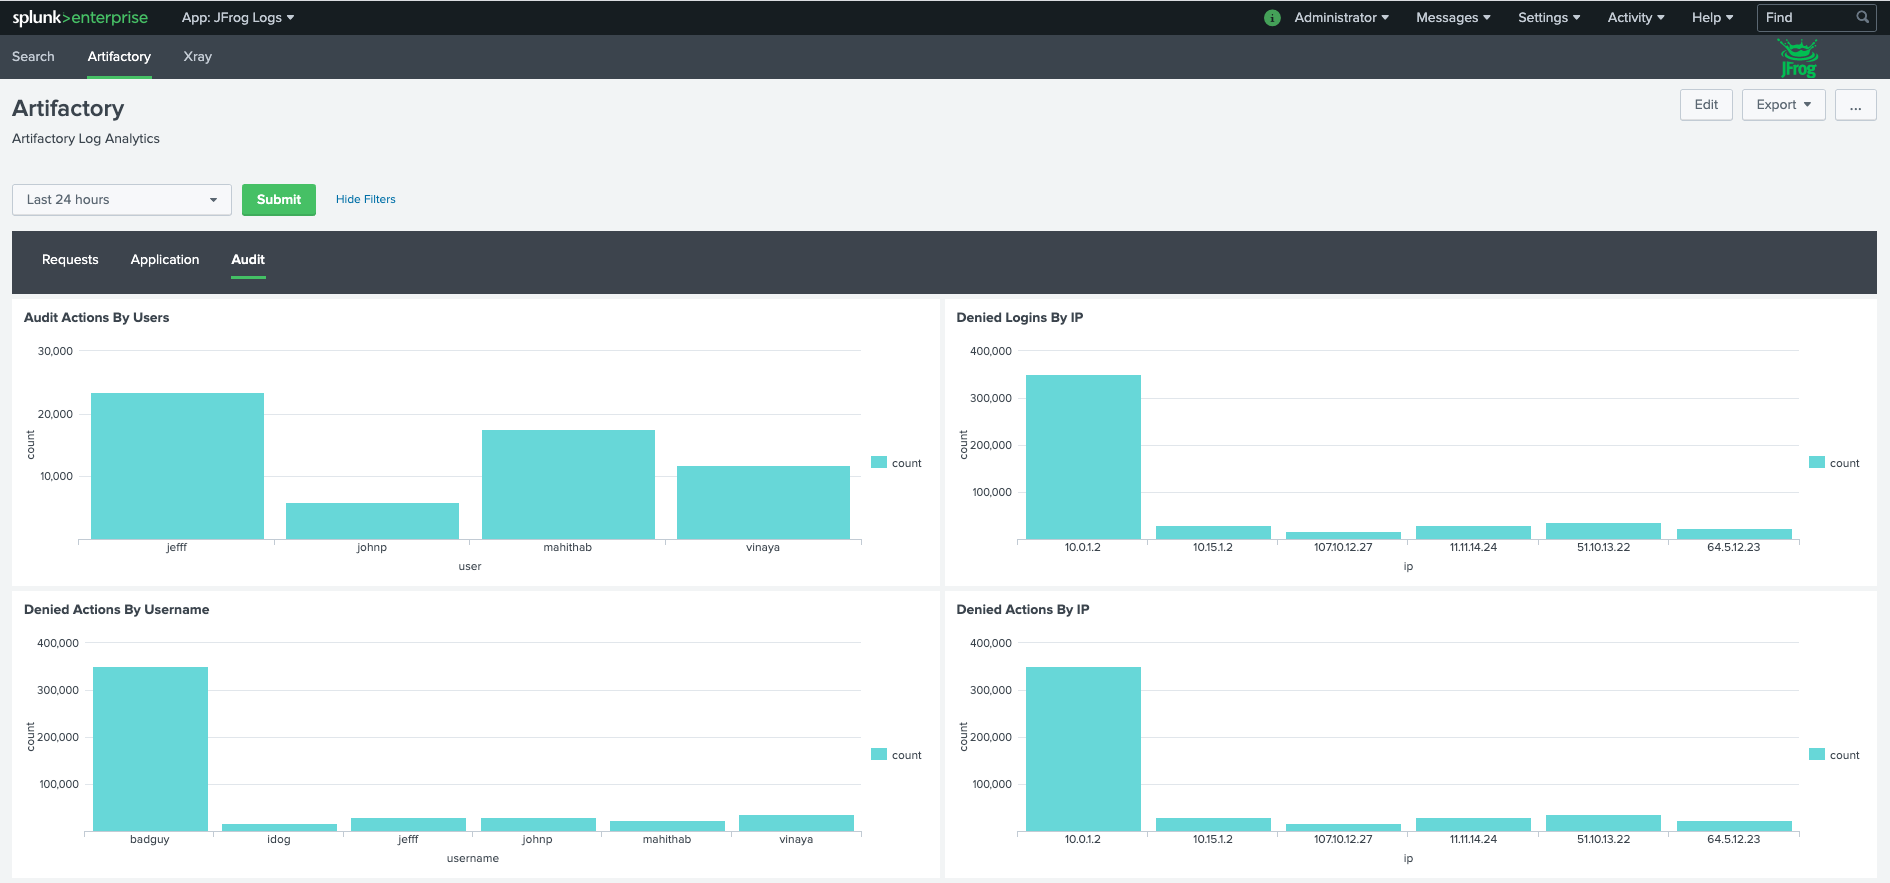The image size is (1890, 883).
Task: Select the Audit tab
Action: coord(248,260)
